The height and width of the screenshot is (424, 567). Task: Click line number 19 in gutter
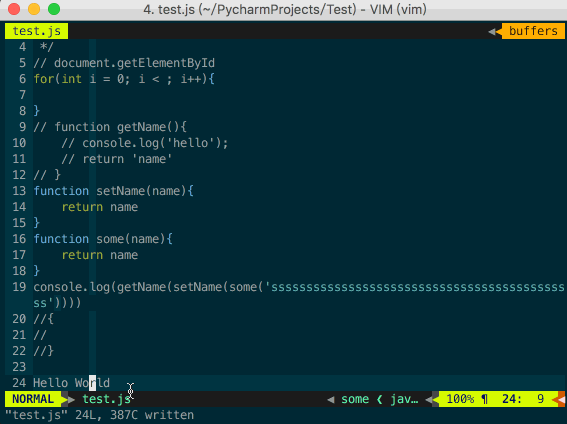coord(19,287)
